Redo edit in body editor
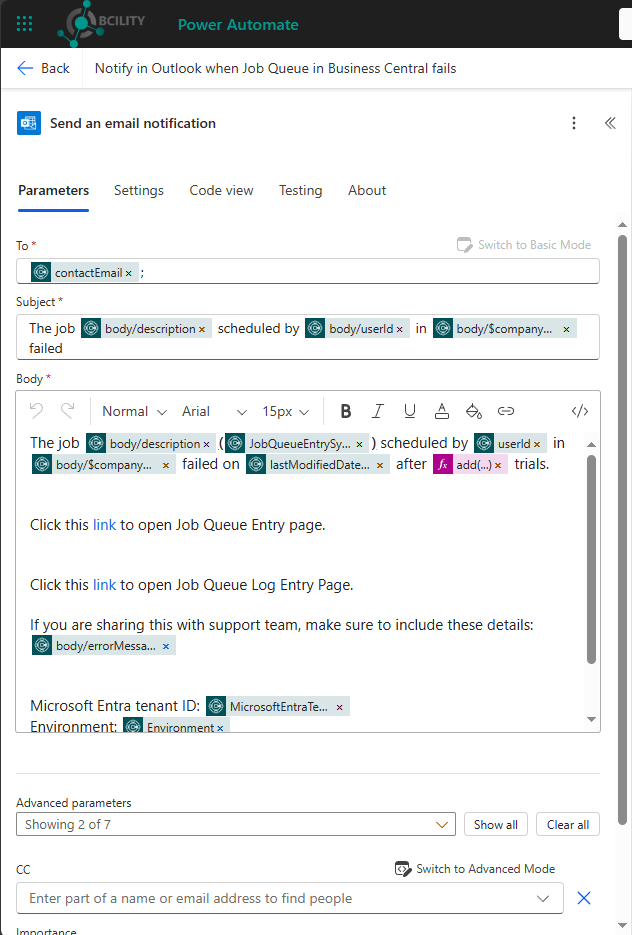This screenshot has width=632, height=935. [x=67, y=411]
